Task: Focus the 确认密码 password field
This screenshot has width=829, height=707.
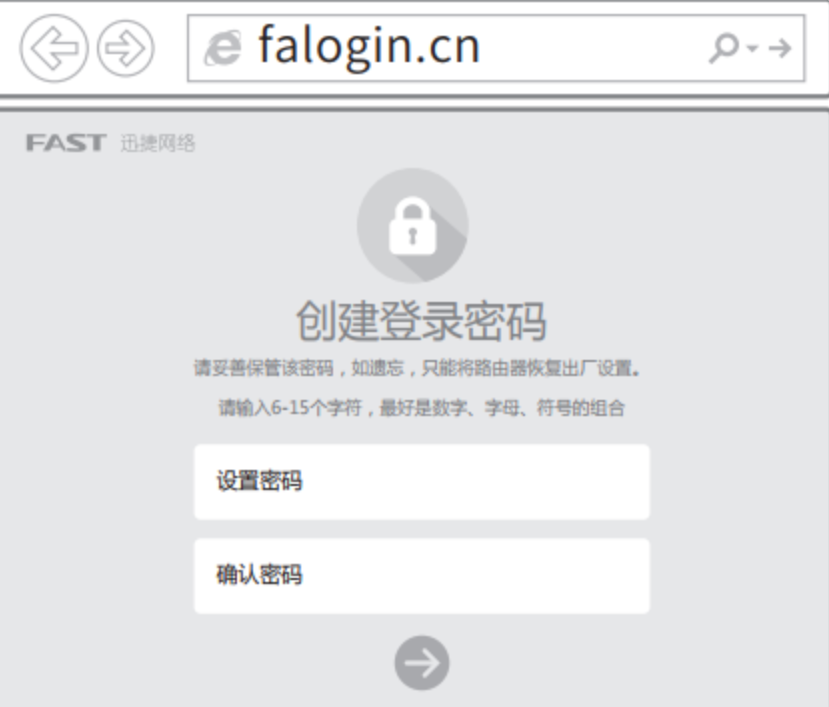Action: pyautogui.click(x=422, y=576)
